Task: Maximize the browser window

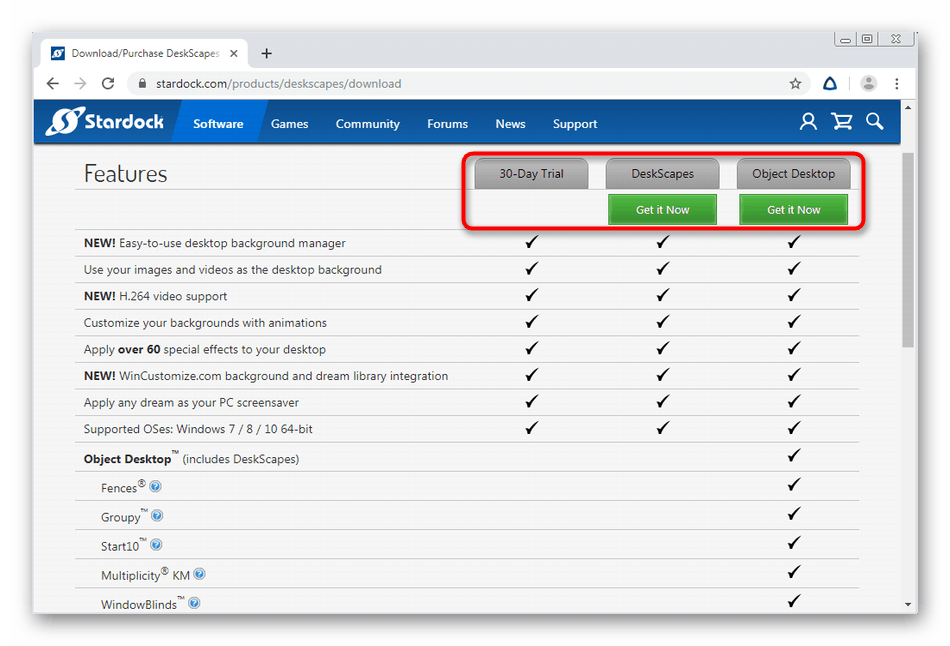Action: (867, 39)
